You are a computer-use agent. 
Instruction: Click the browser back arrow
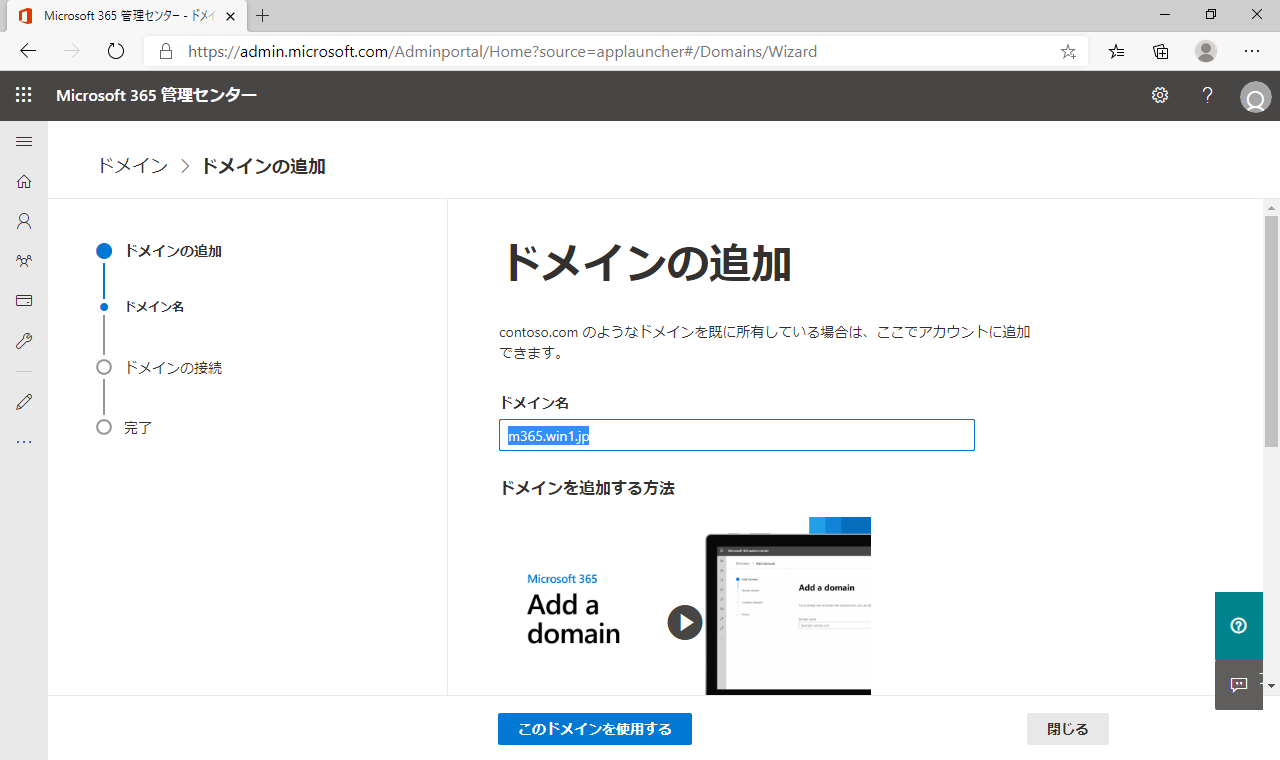coord(28,51)
